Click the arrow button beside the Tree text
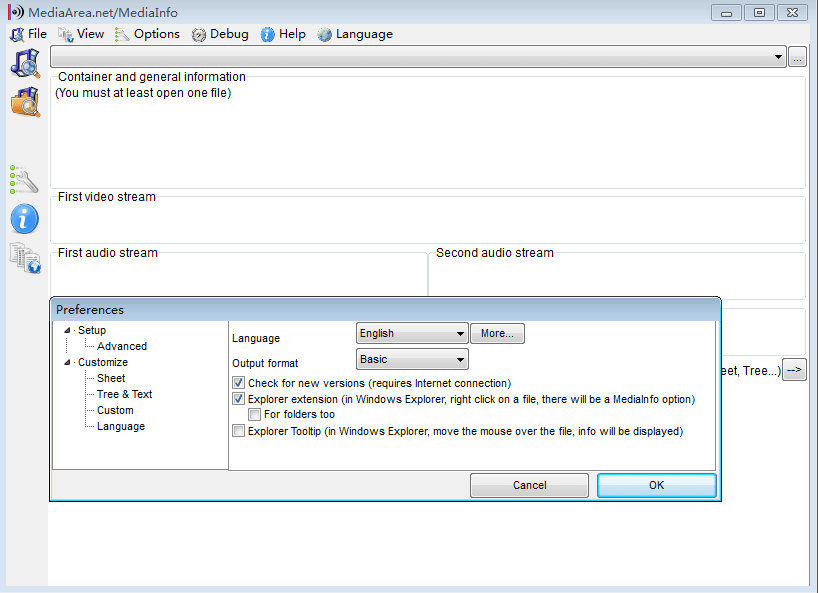Screen dimensions: 818x593 794,370
